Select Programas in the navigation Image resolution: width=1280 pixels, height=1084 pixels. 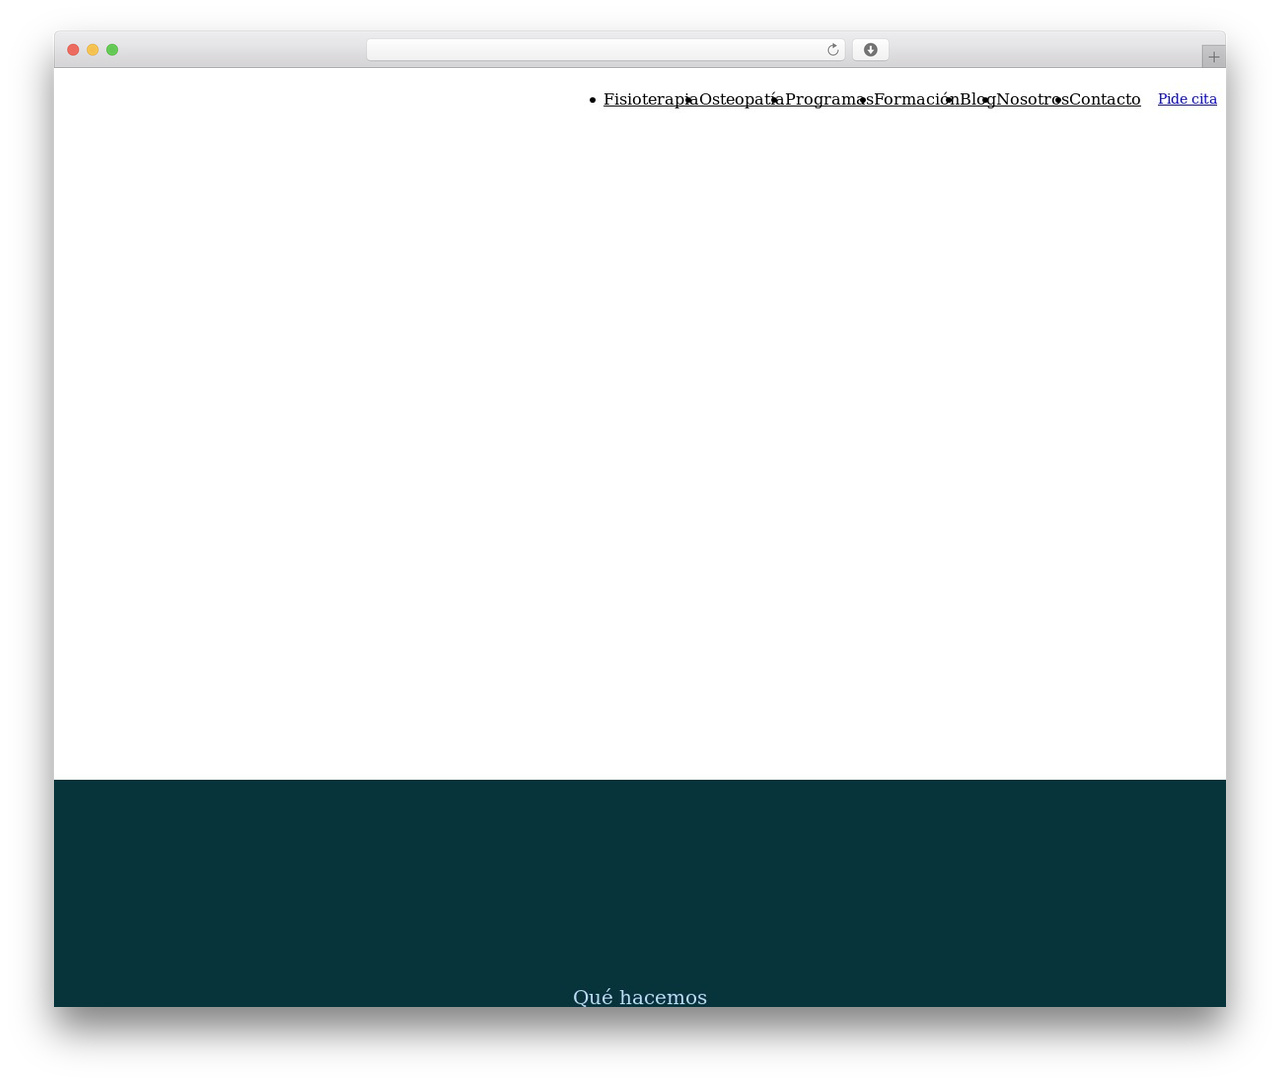click(x=829, y=99)
